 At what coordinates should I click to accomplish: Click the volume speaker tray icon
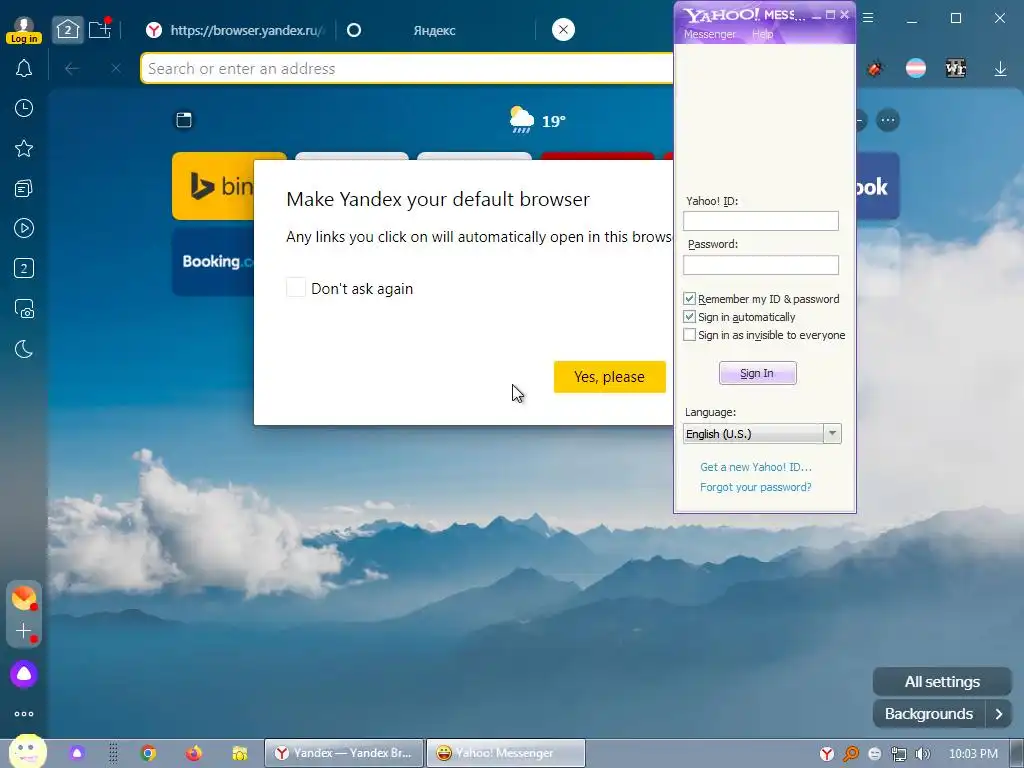[x=922, y=754]
